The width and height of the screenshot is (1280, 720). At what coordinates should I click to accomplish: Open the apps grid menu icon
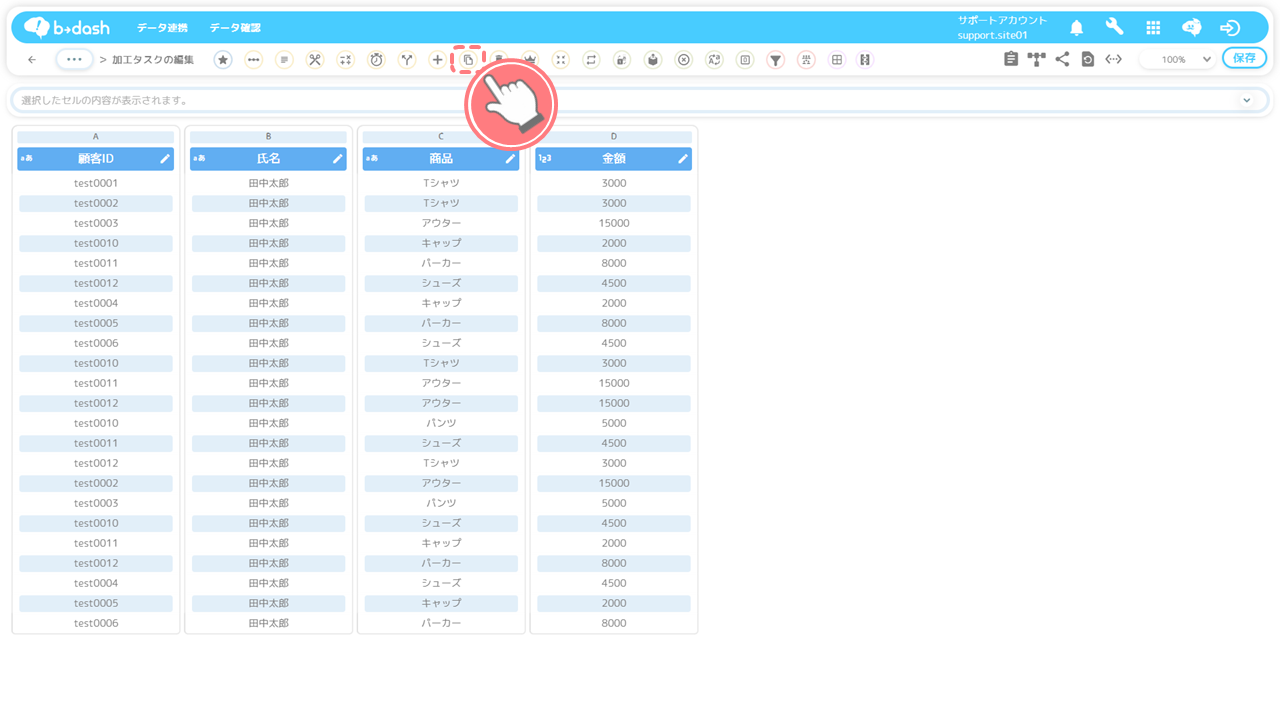pyautogui.click(x=1153, y=28)
